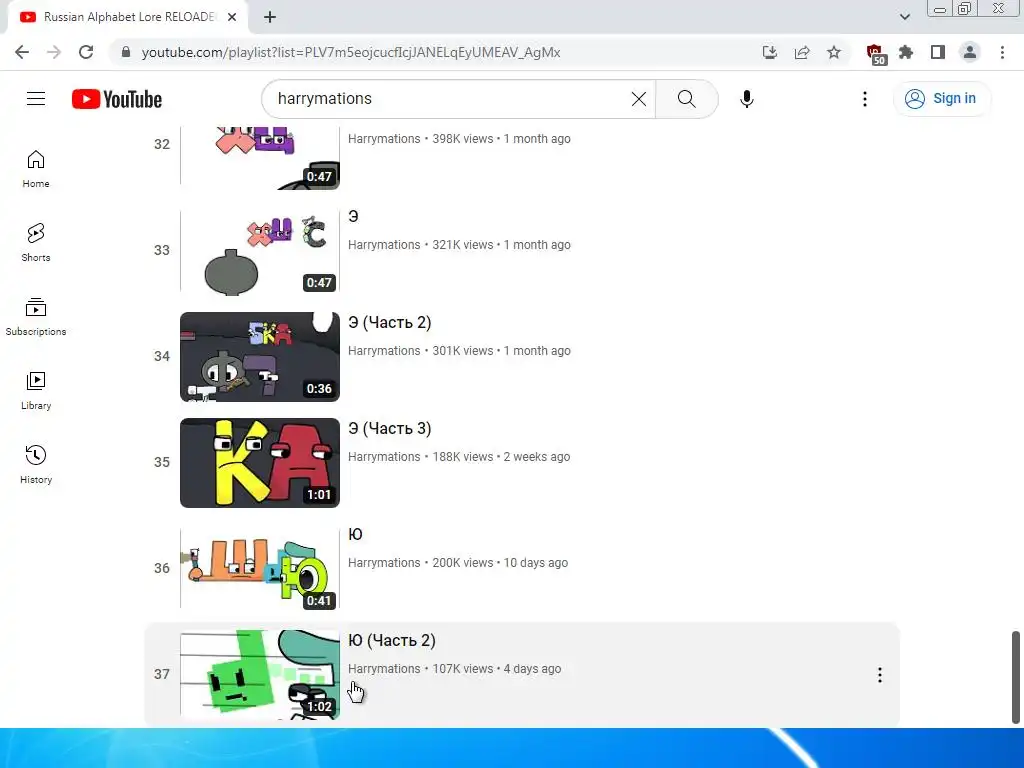The image size is (1024, 768).
Task: Open video titled Ю
Action: [355, 534]
